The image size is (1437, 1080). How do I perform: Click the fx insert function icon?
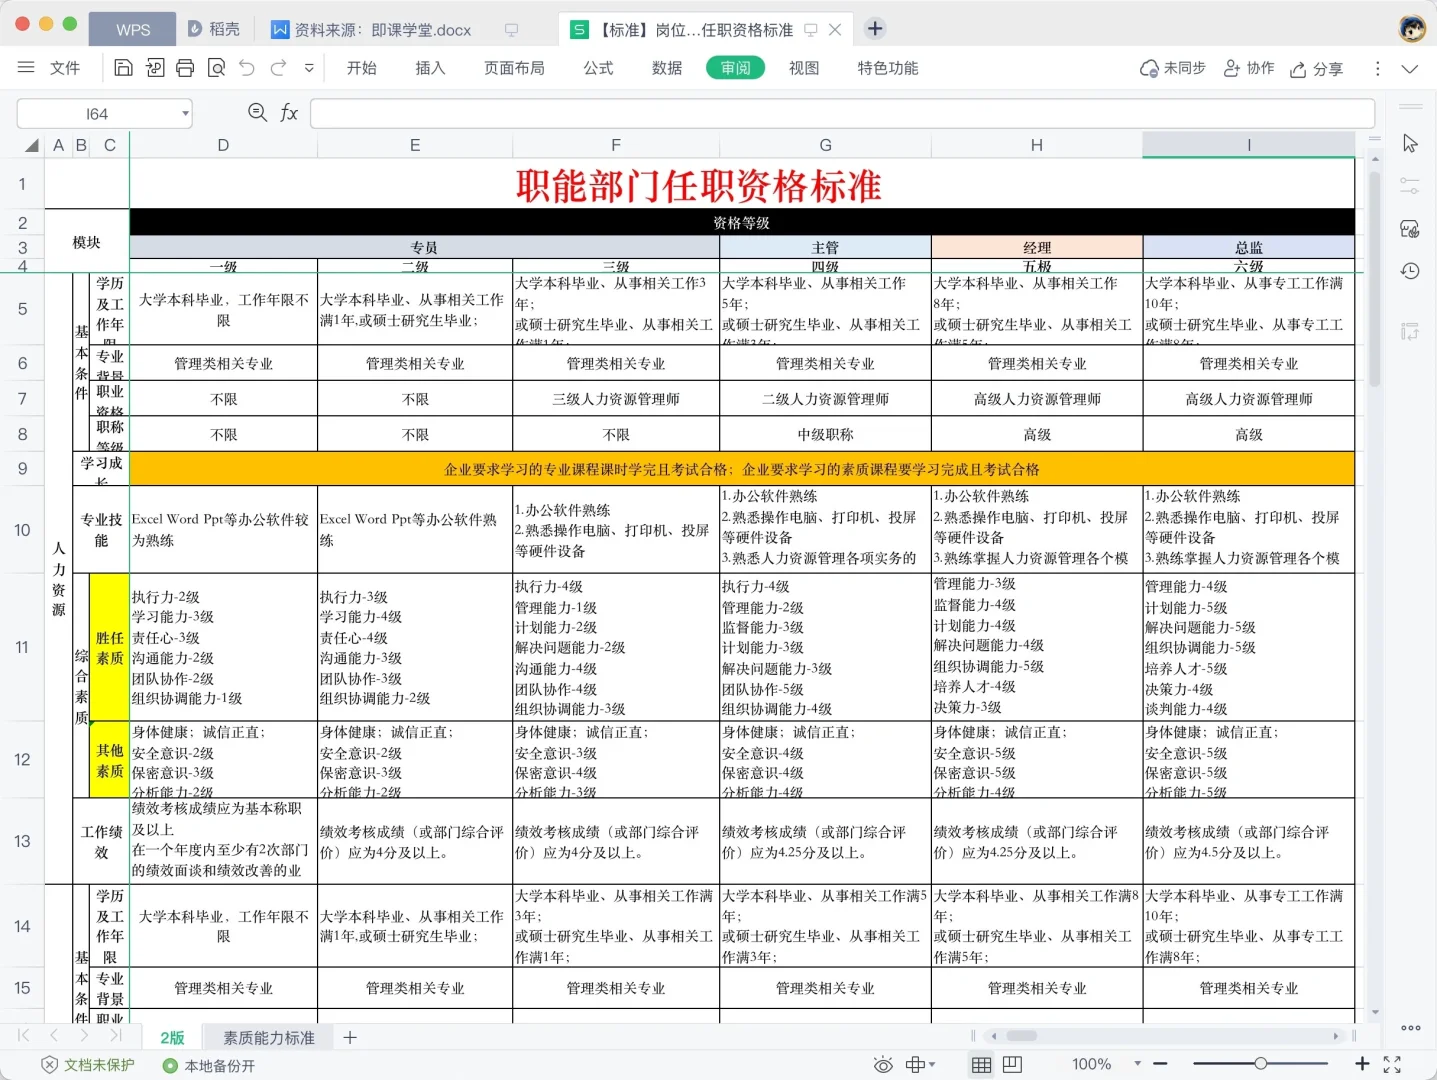pyautogui.click(x=289, y=112)
